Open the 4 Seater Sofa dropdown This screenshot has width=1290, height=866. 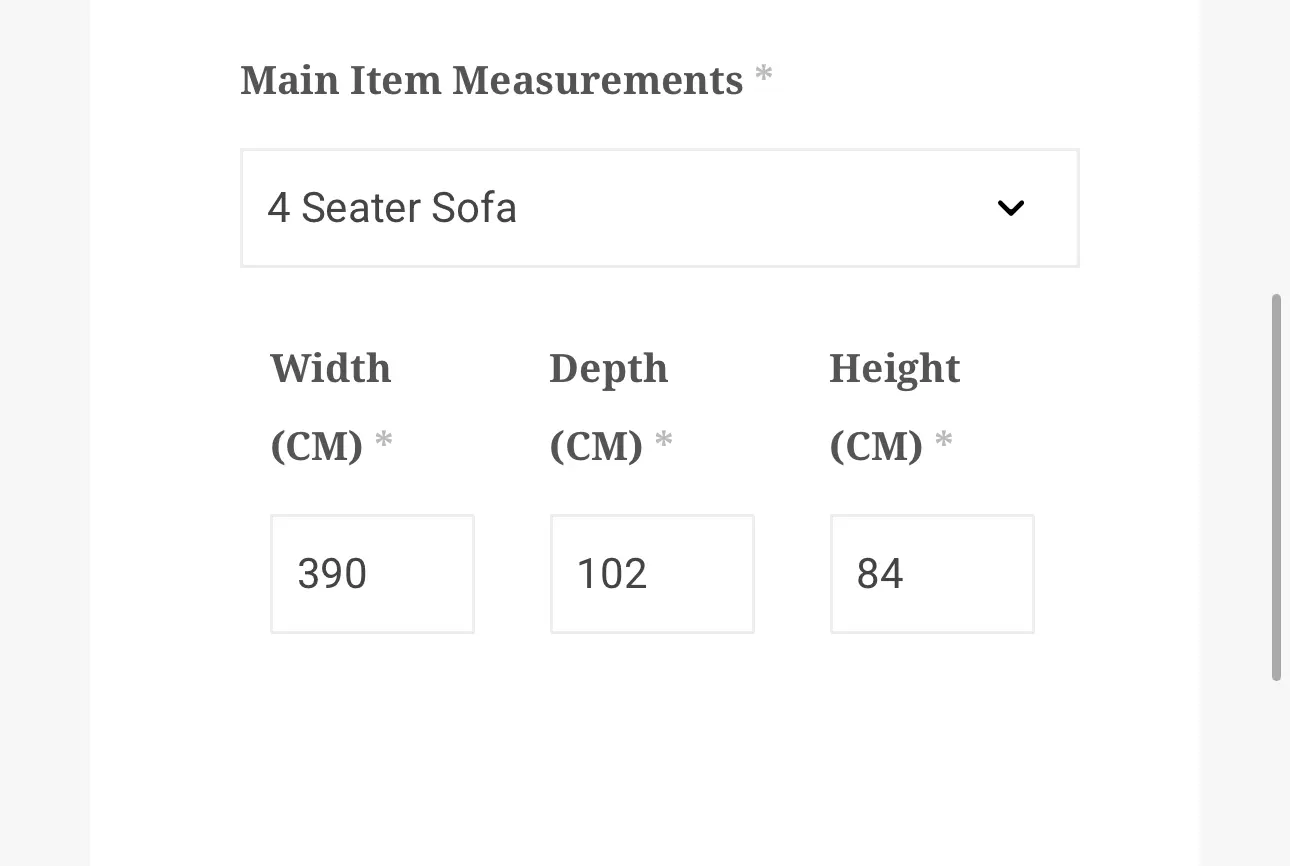(x=660, y=208)
